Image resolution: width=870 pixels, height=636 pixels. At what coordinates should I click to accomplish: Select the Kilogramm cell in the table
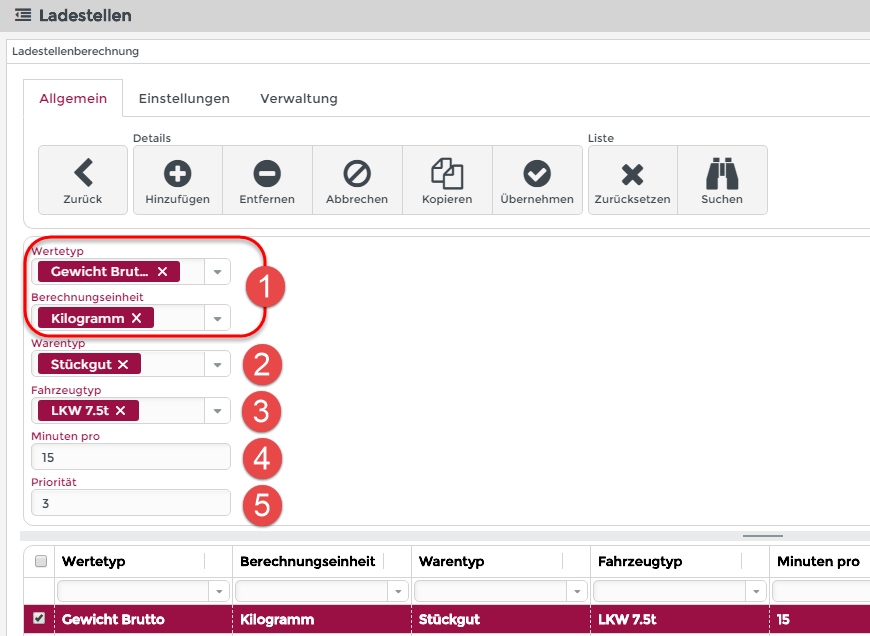click(322, 619)
